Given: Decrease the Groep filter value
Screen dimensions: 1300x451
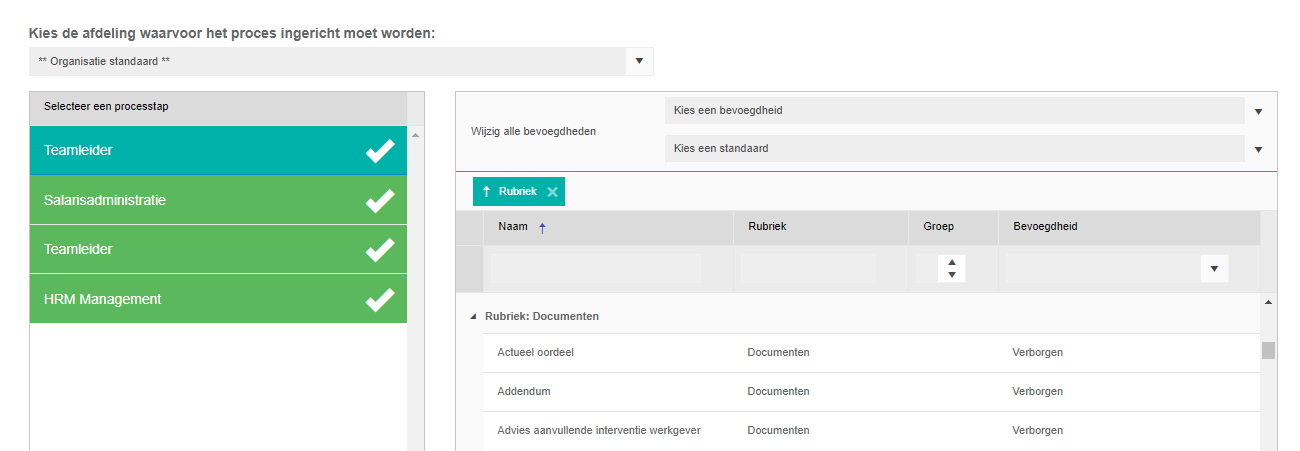Looking at the screenshot, I should [952, 274].
